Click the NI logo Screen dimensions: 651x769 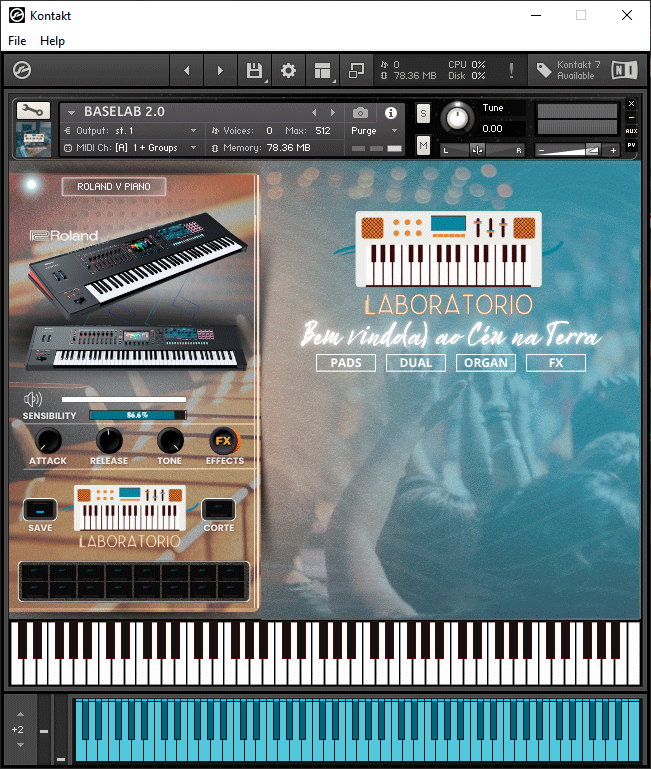625,70
